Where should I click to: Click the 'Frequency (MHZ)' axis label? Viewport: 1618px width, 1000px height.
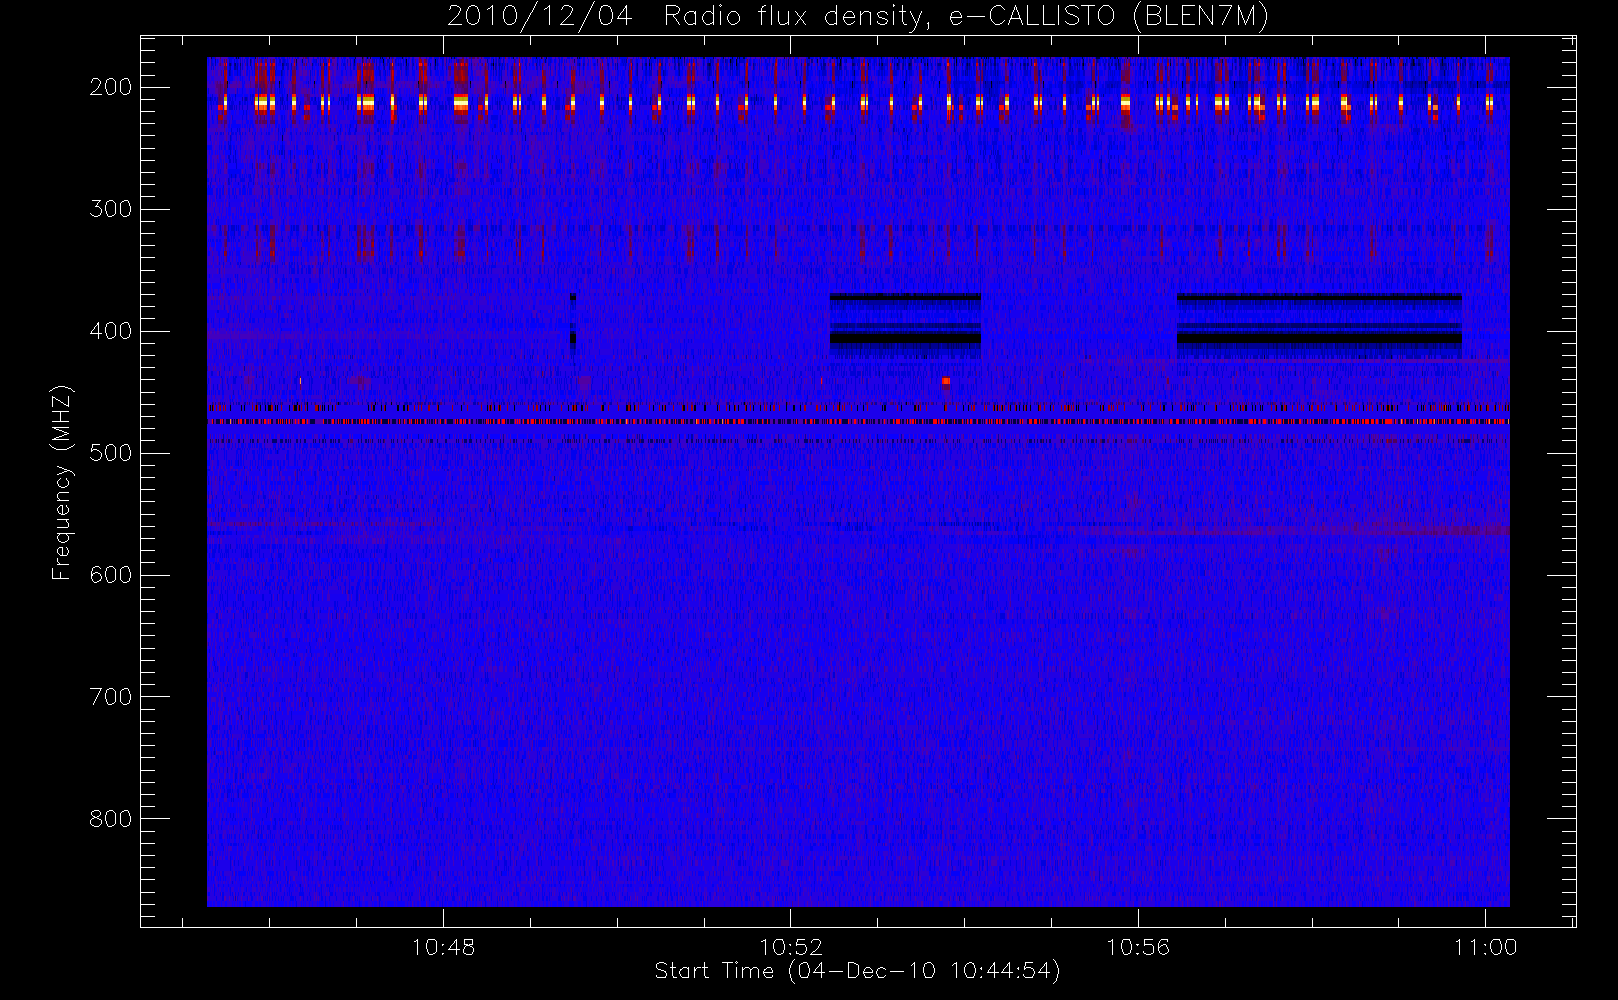point(62,482)
